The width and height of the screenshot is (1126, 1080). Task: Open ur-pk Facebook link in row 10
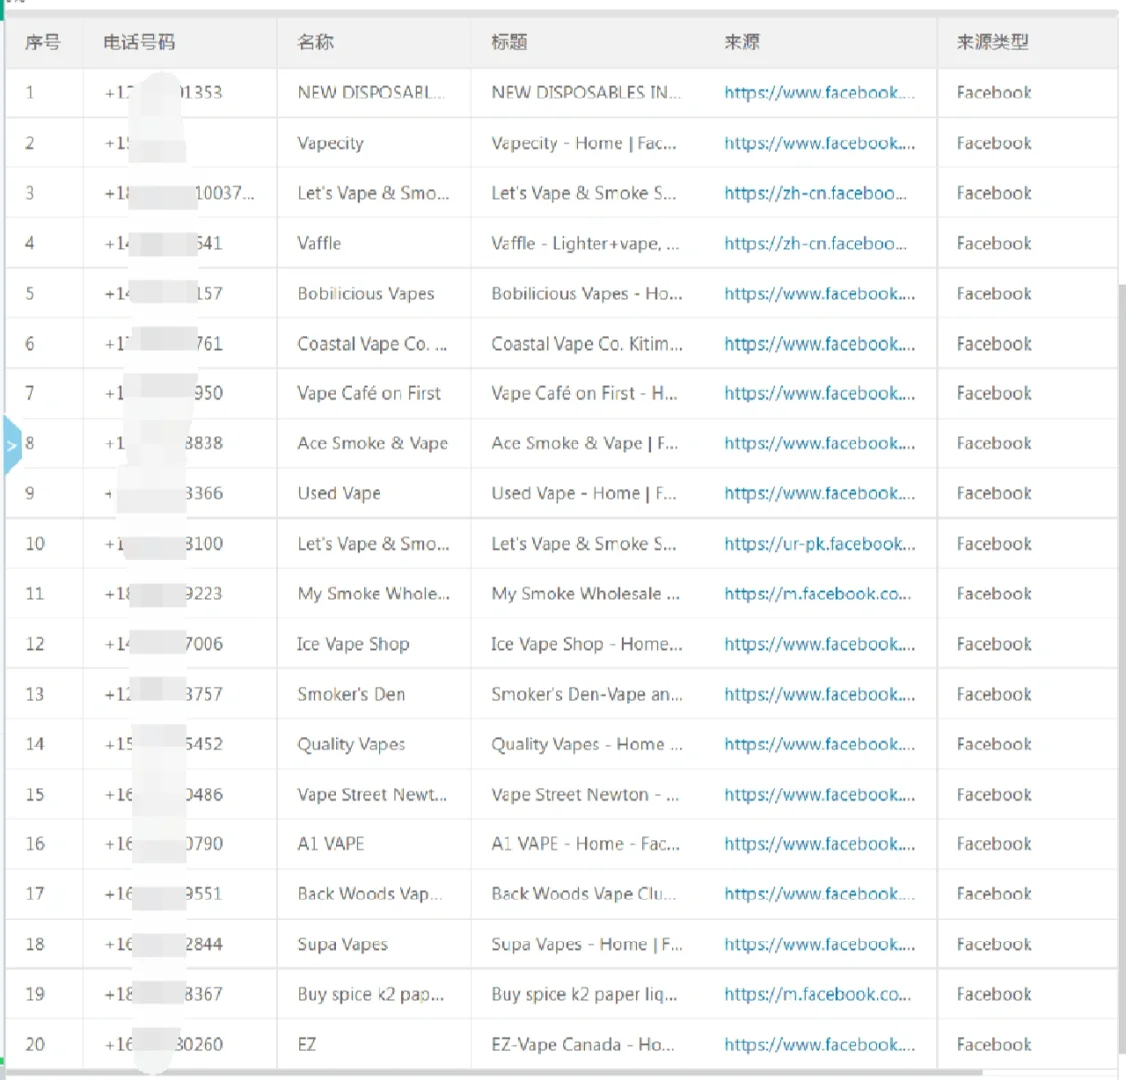click(x=819, y=544)
